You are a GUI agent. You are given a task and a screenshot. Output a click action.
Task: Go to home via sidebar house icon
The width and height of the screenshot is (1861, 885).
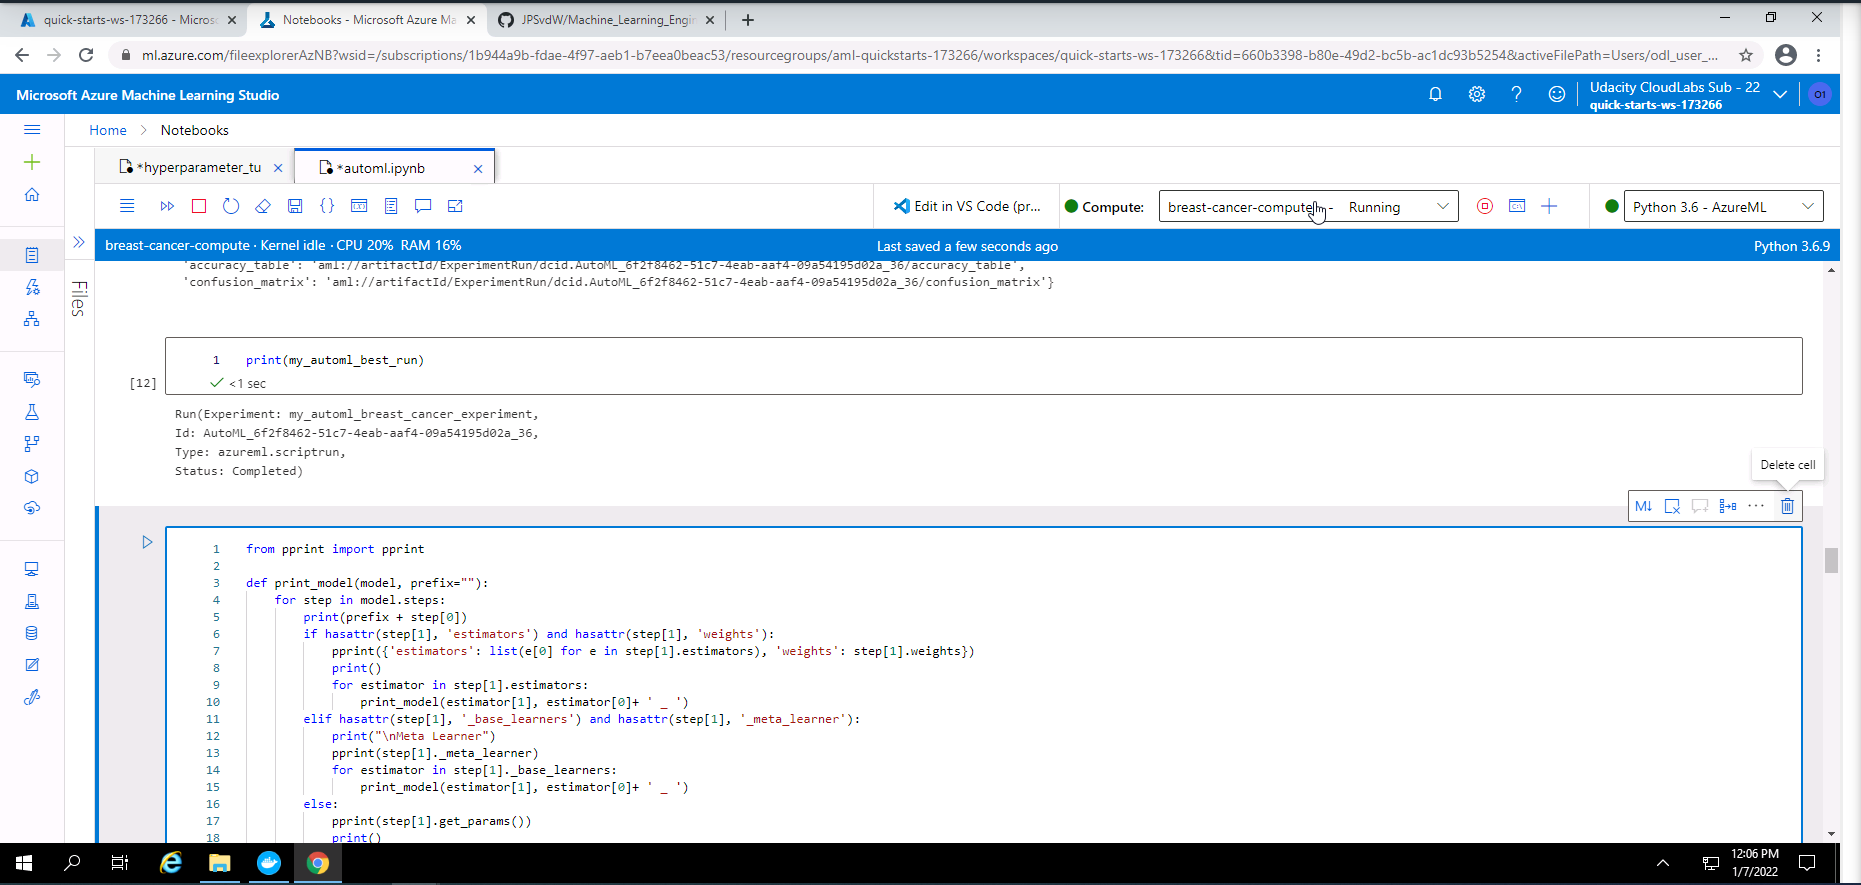pyautogui.click(x=32, y=194)
